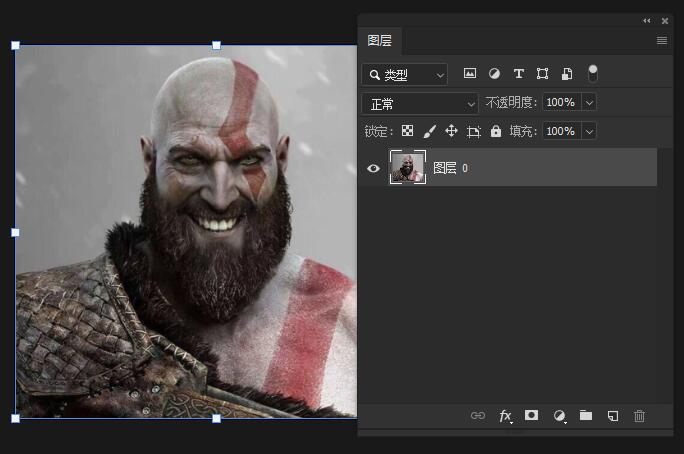Open the 正常 blend mode dropdown
684x454 pixels.
420,104
